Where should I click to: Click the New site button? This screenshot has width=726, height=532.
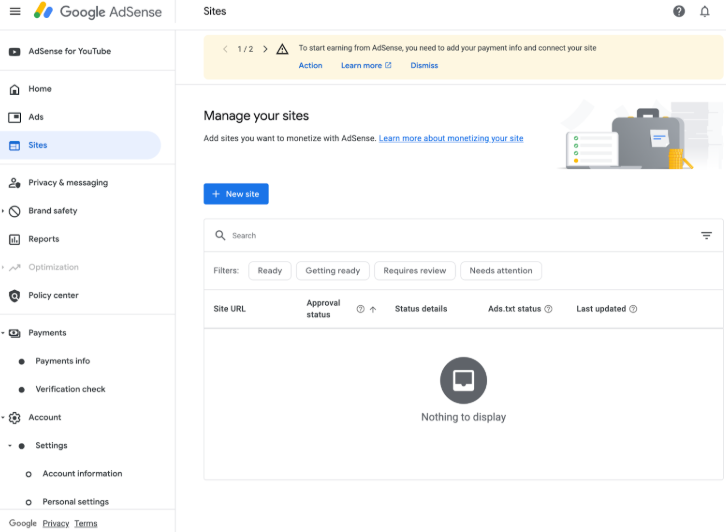(236, 194)
